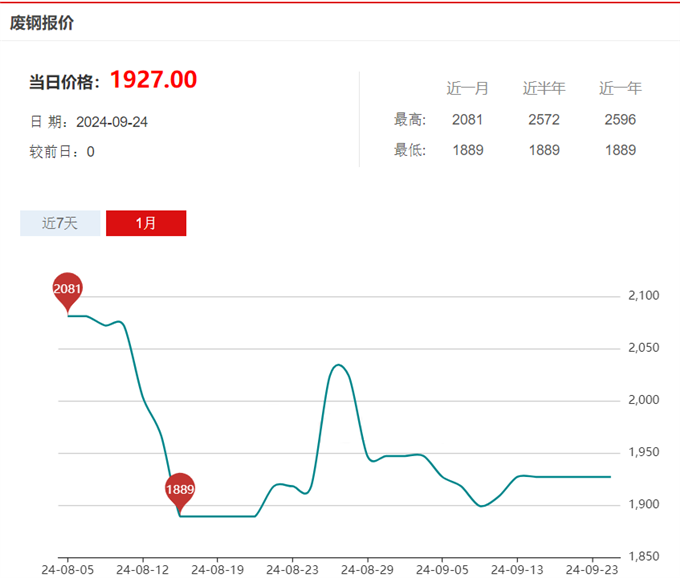Image resolution: width=680 pixels, height=578 pixels.
Task: Switch to the 近7天 tab
Action: tap(60, 223)
